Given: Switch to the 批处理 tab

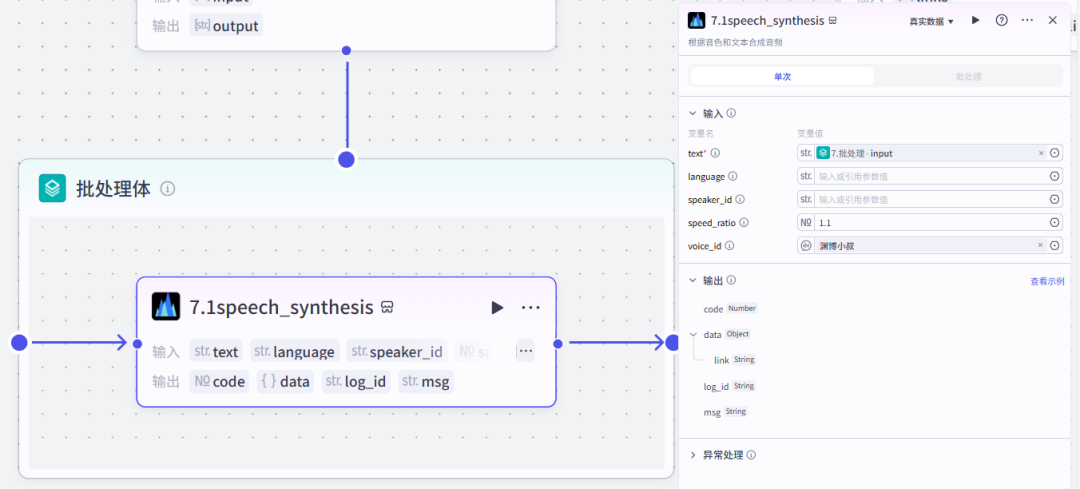Looking at the screenshot, I should (967, 76).
